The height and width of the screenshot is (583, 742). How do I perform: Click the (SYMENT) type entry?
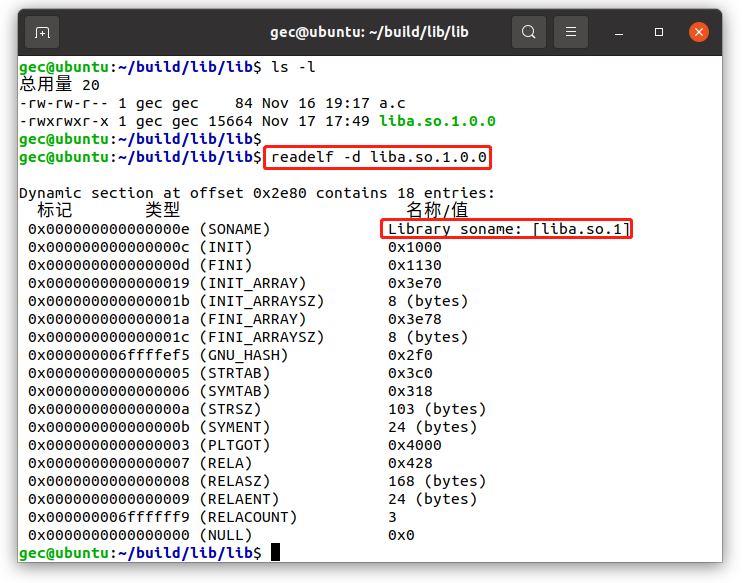(235, 427)
